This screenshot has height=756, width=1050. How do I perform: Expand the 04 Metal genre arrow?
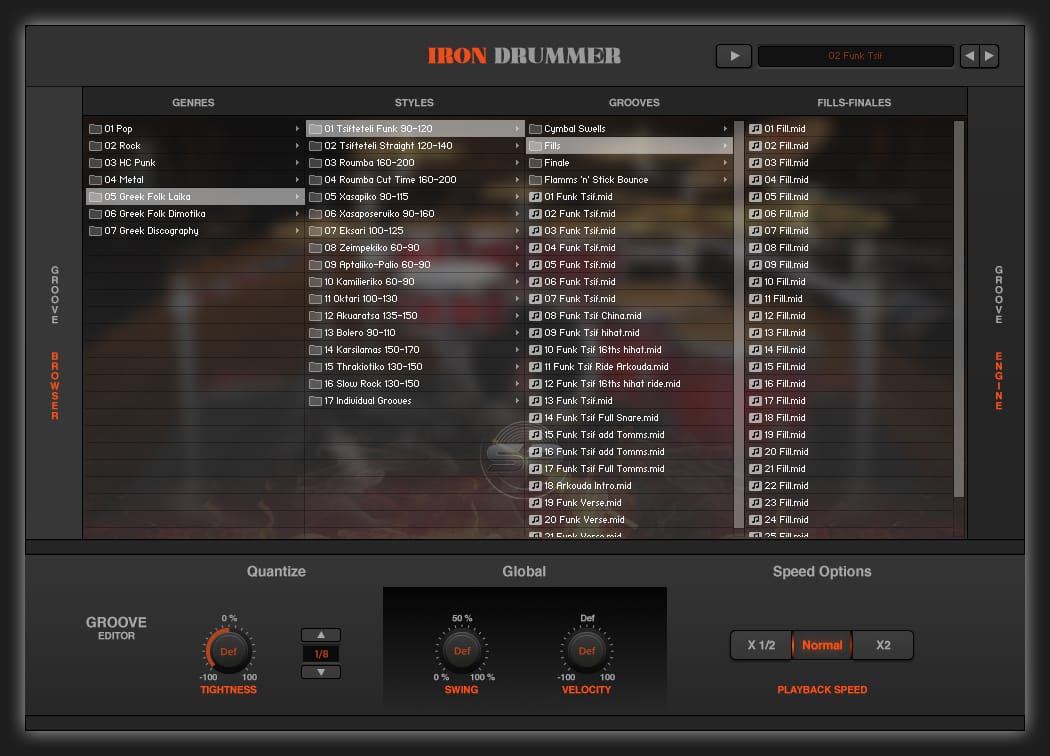pyautogui.click(x=297, y=180)
